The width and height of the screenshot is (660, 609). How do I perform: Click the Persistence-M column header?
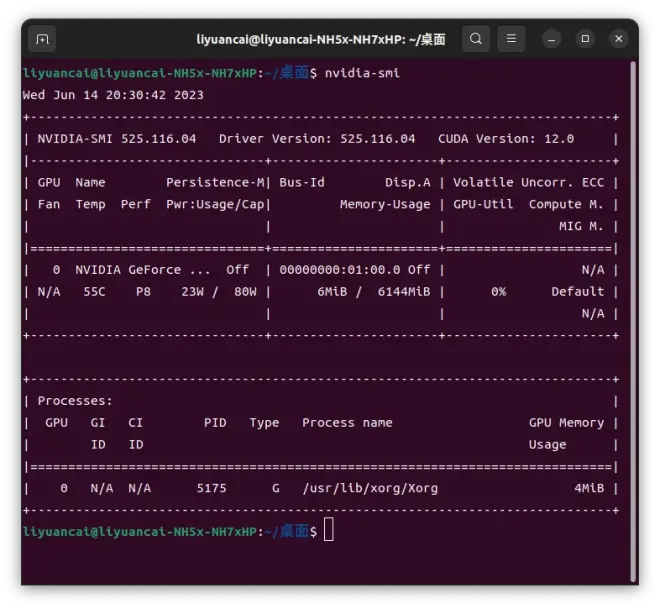[x=215, y=183]
